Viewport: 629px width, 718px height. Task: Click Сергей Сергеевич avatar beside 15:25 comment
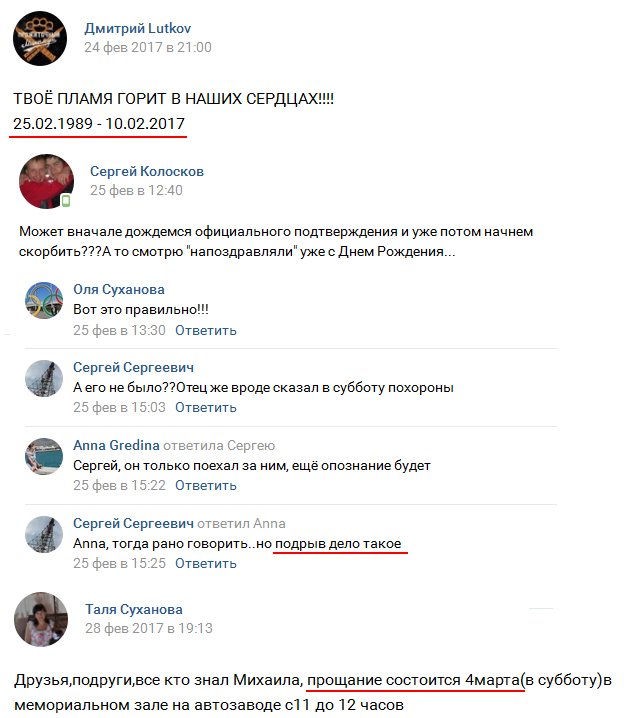point(44,534)
